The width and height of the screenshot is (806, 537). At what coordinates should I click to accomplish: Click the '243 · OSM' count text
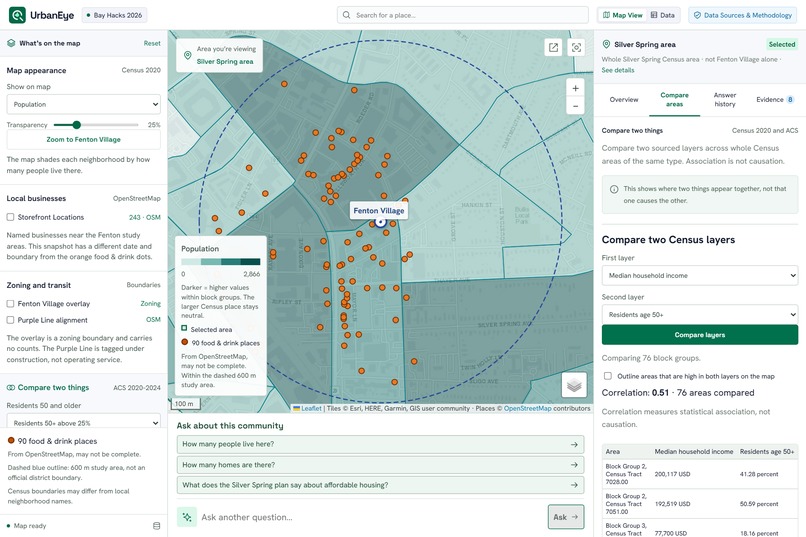(144, 217)
